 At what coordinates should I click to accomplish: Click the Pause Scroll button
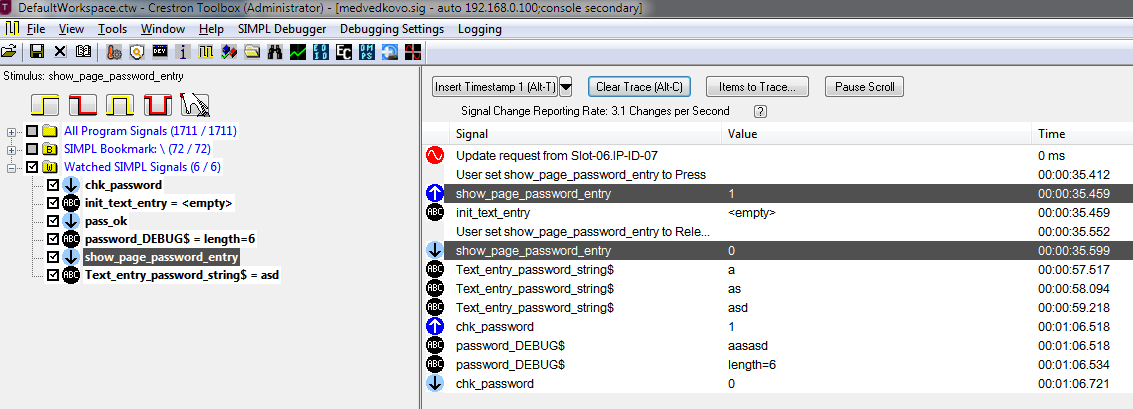[865, 87]
